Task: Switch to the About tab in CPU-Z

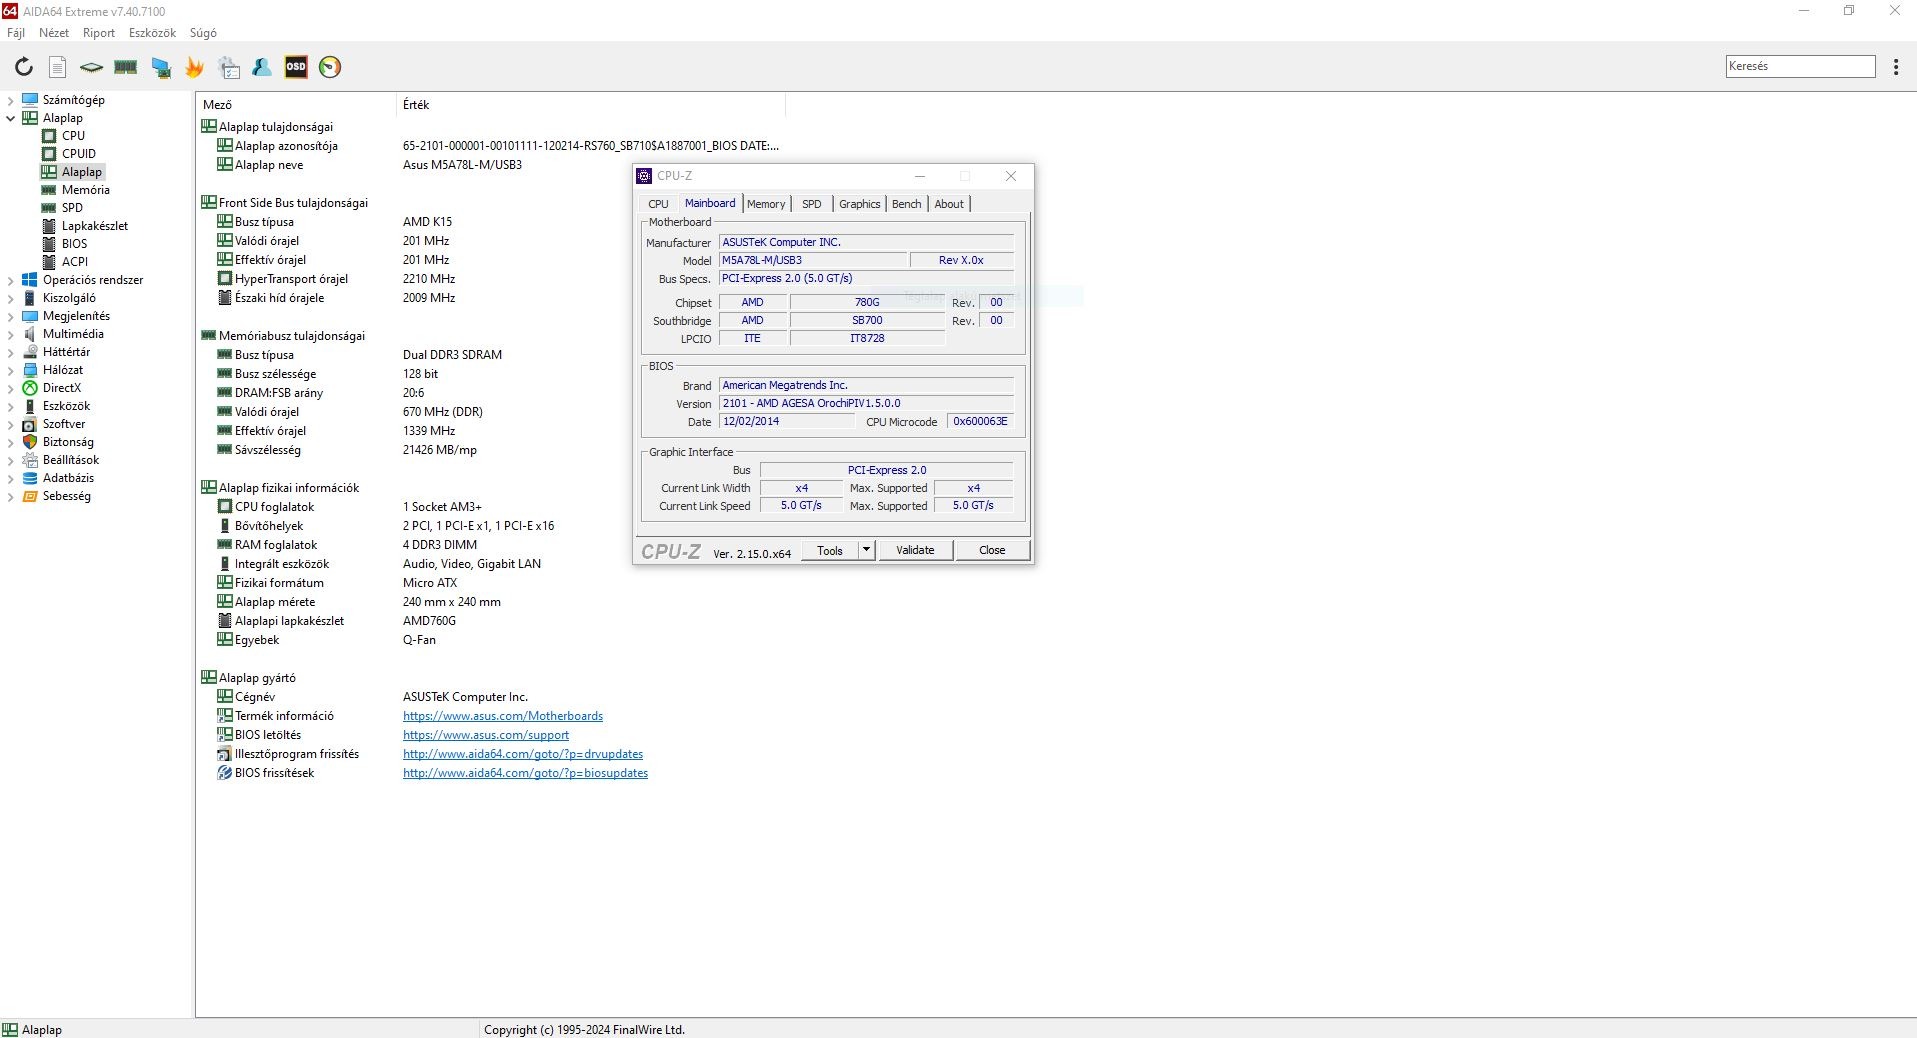Action: (949, 204)
